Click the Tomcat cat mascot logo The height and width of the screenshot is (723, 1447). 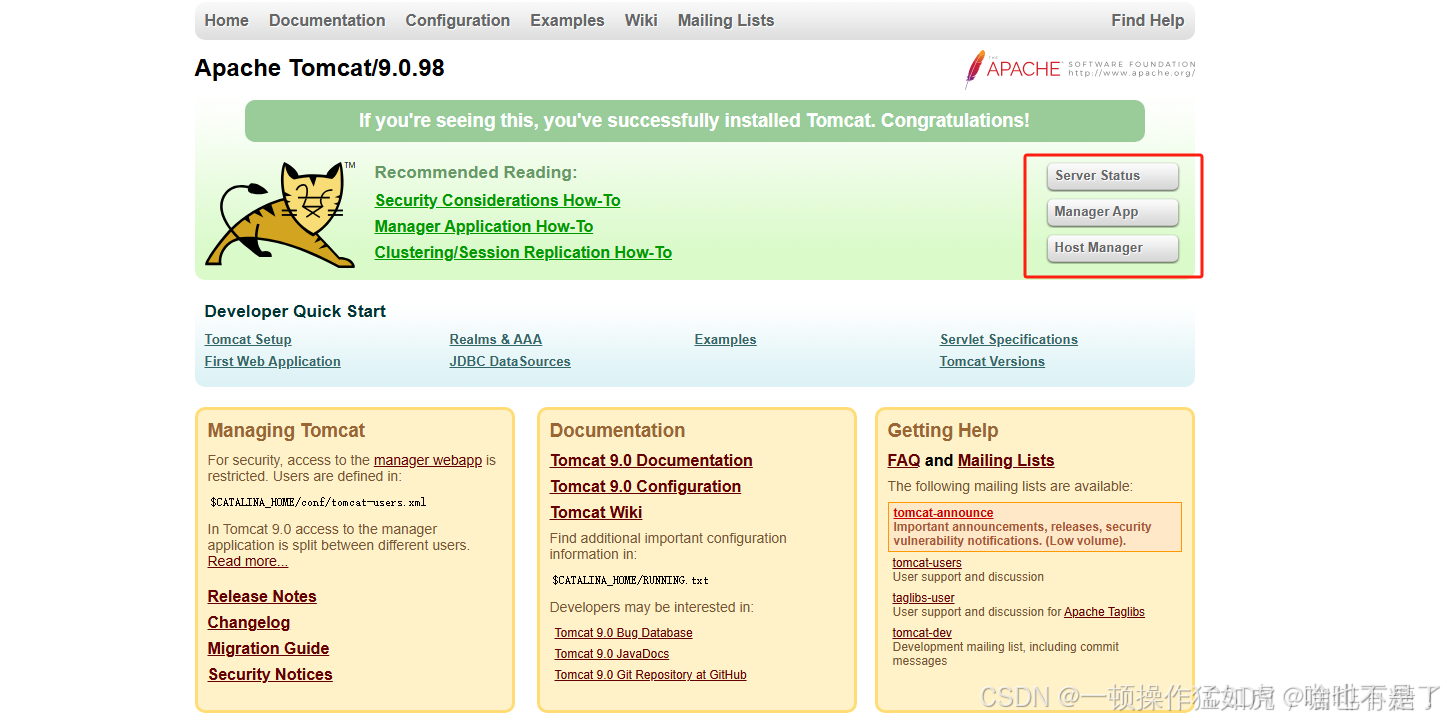280,216
